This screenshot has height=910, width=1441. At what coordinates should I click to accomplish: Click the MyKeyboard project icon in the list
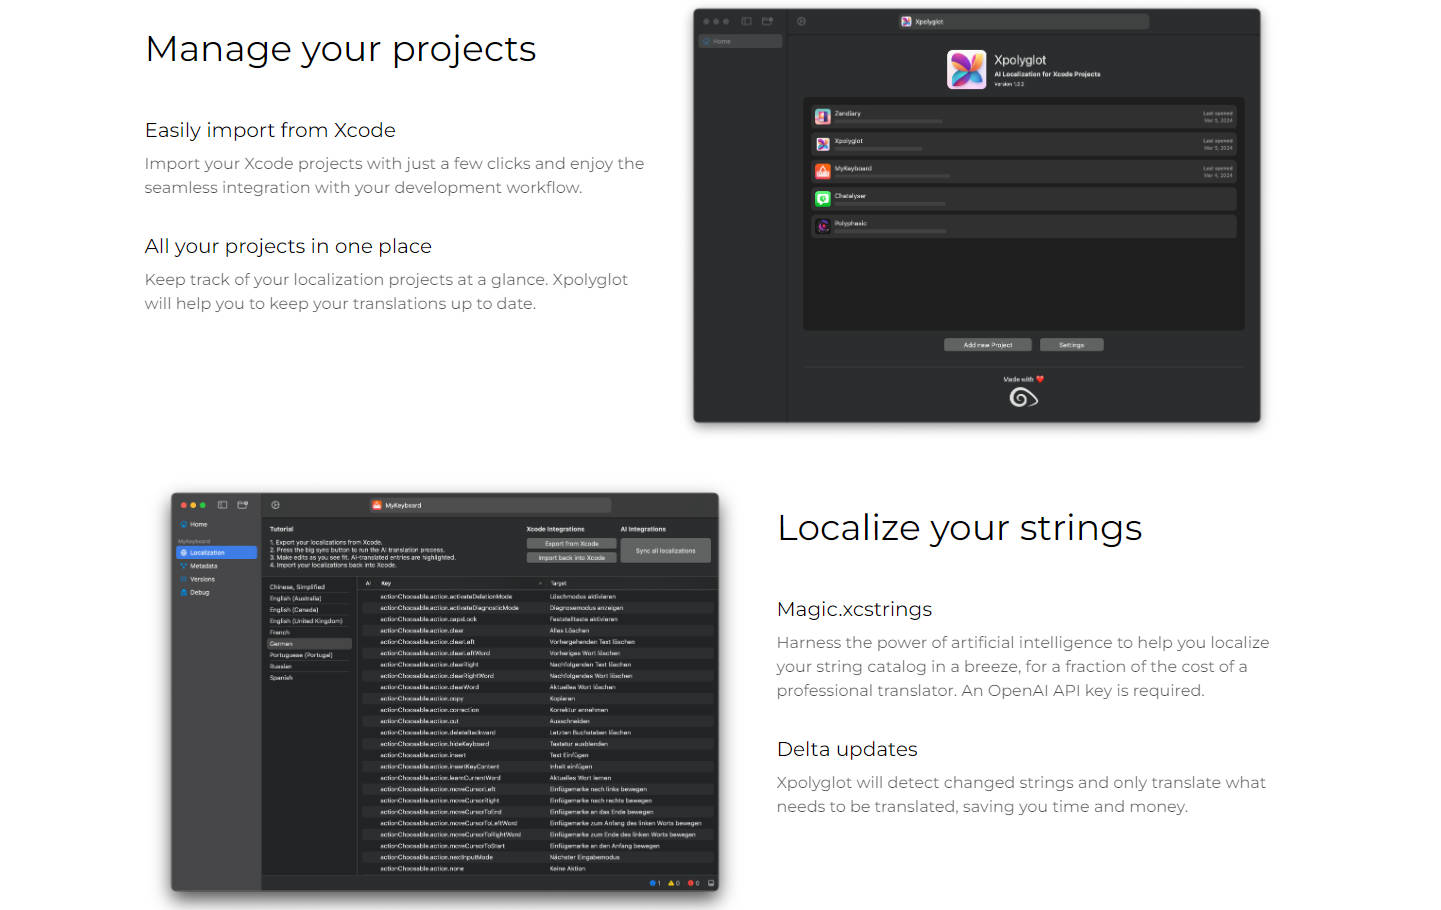click(x=822, y=171)
